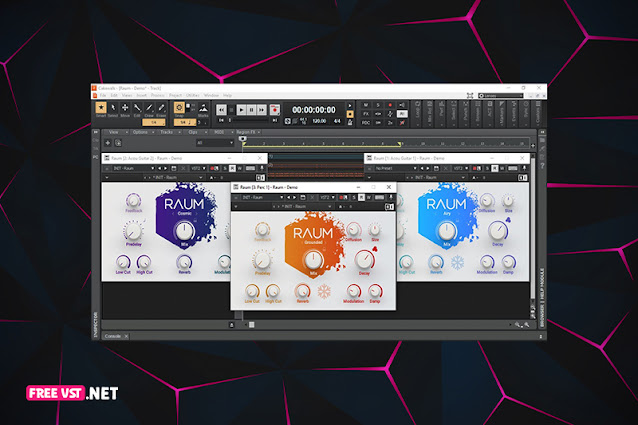The height and width of the screenshot is (425, 638).
Task: Click the 00:00:00:00 time display
Action: [314, 110]
